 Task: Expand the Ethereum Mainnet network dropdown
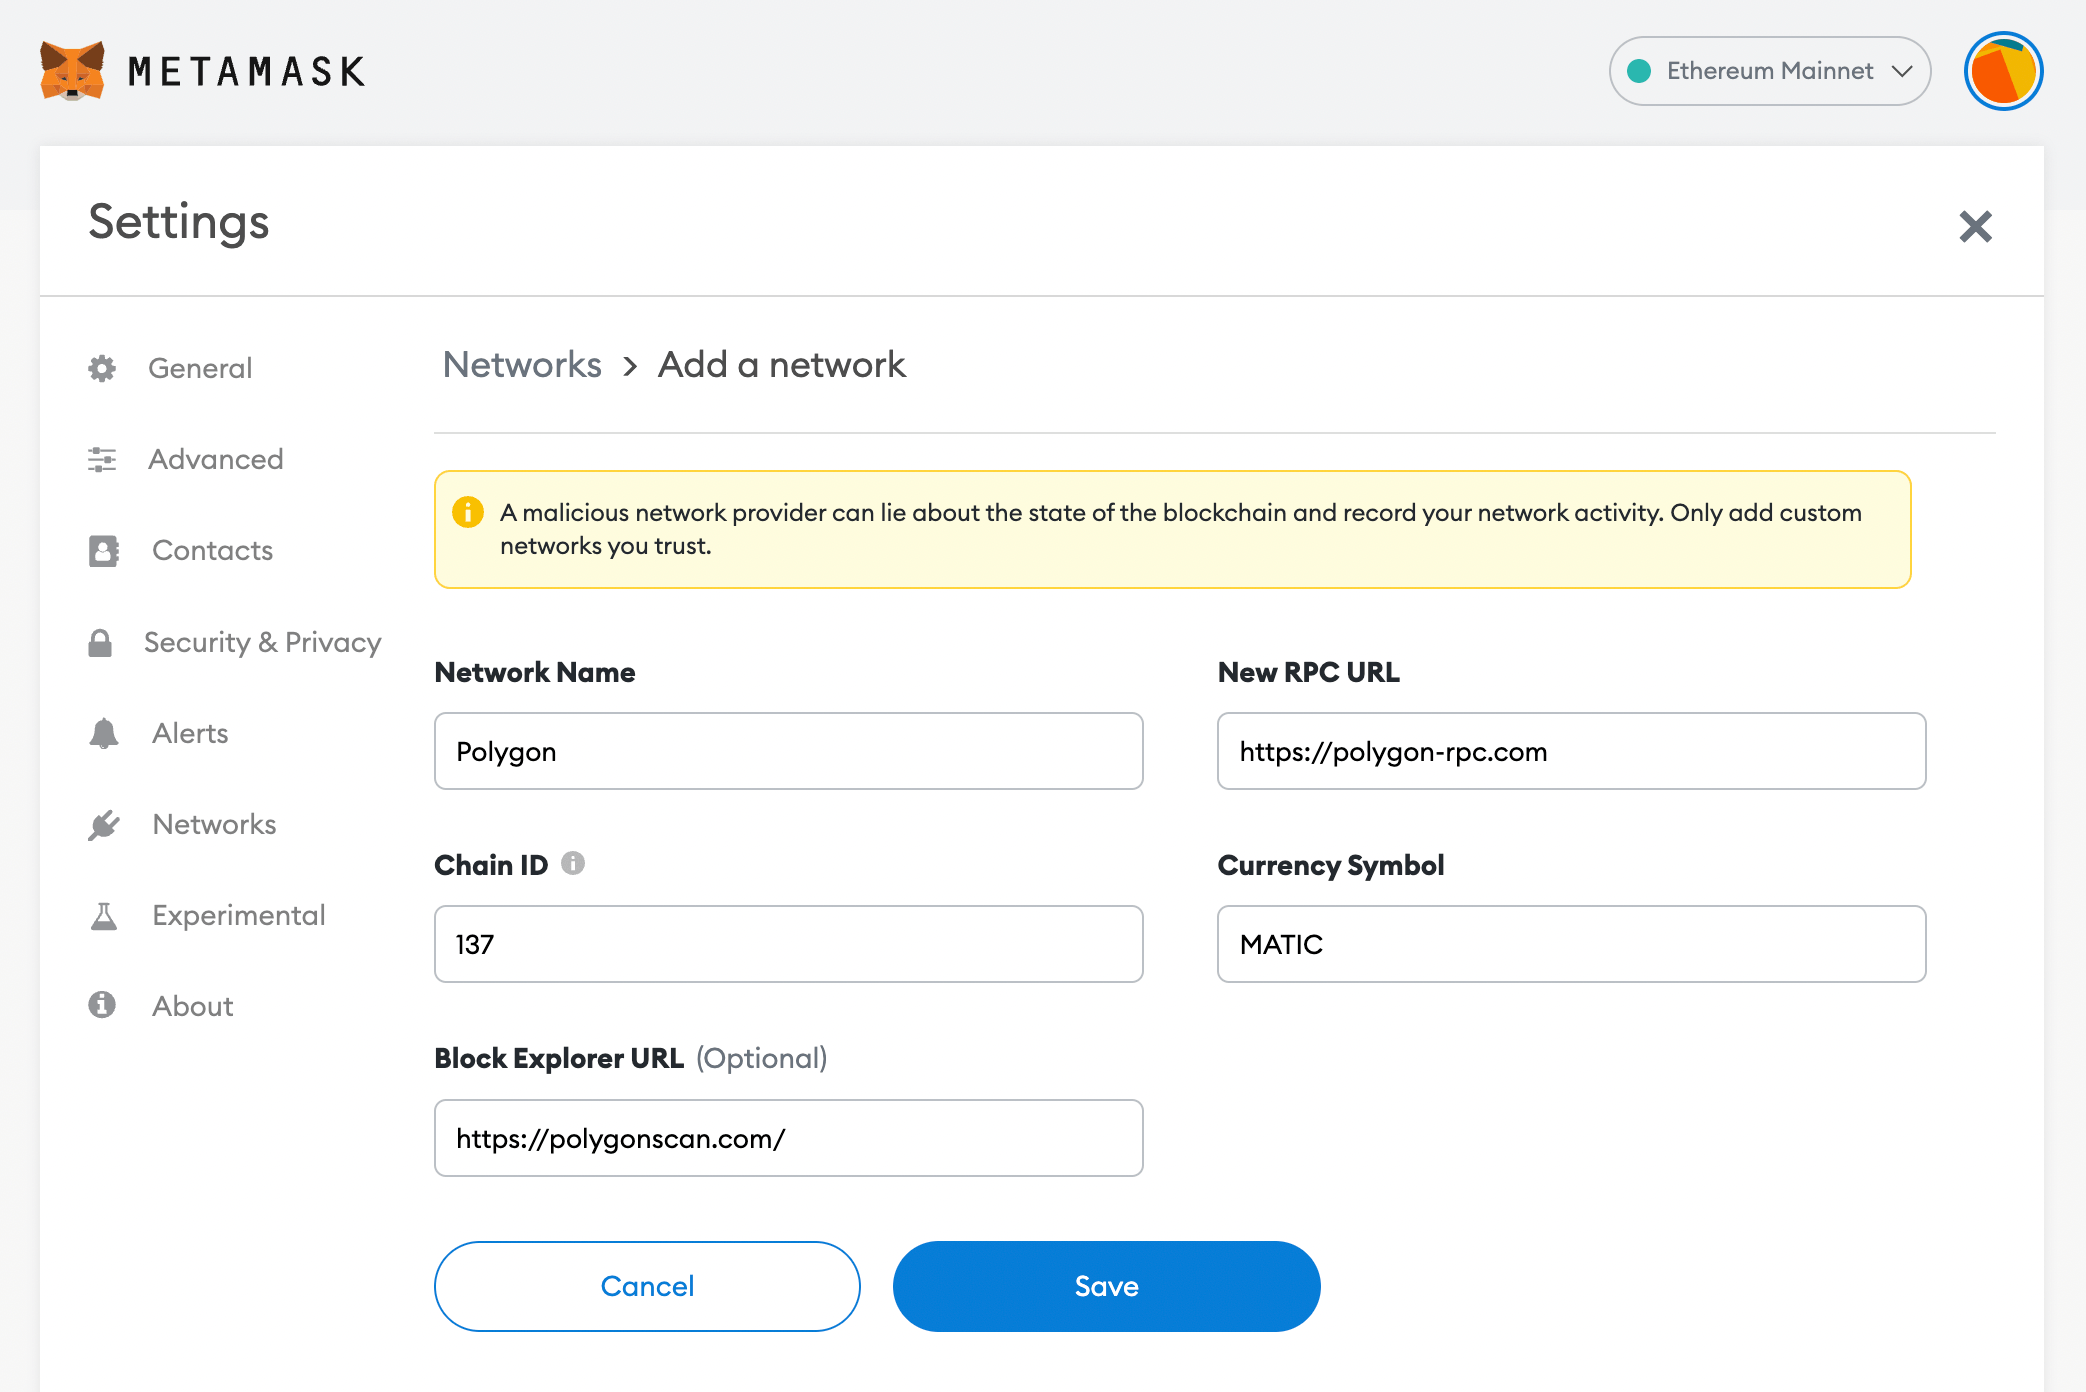[x=1770, y=71]
